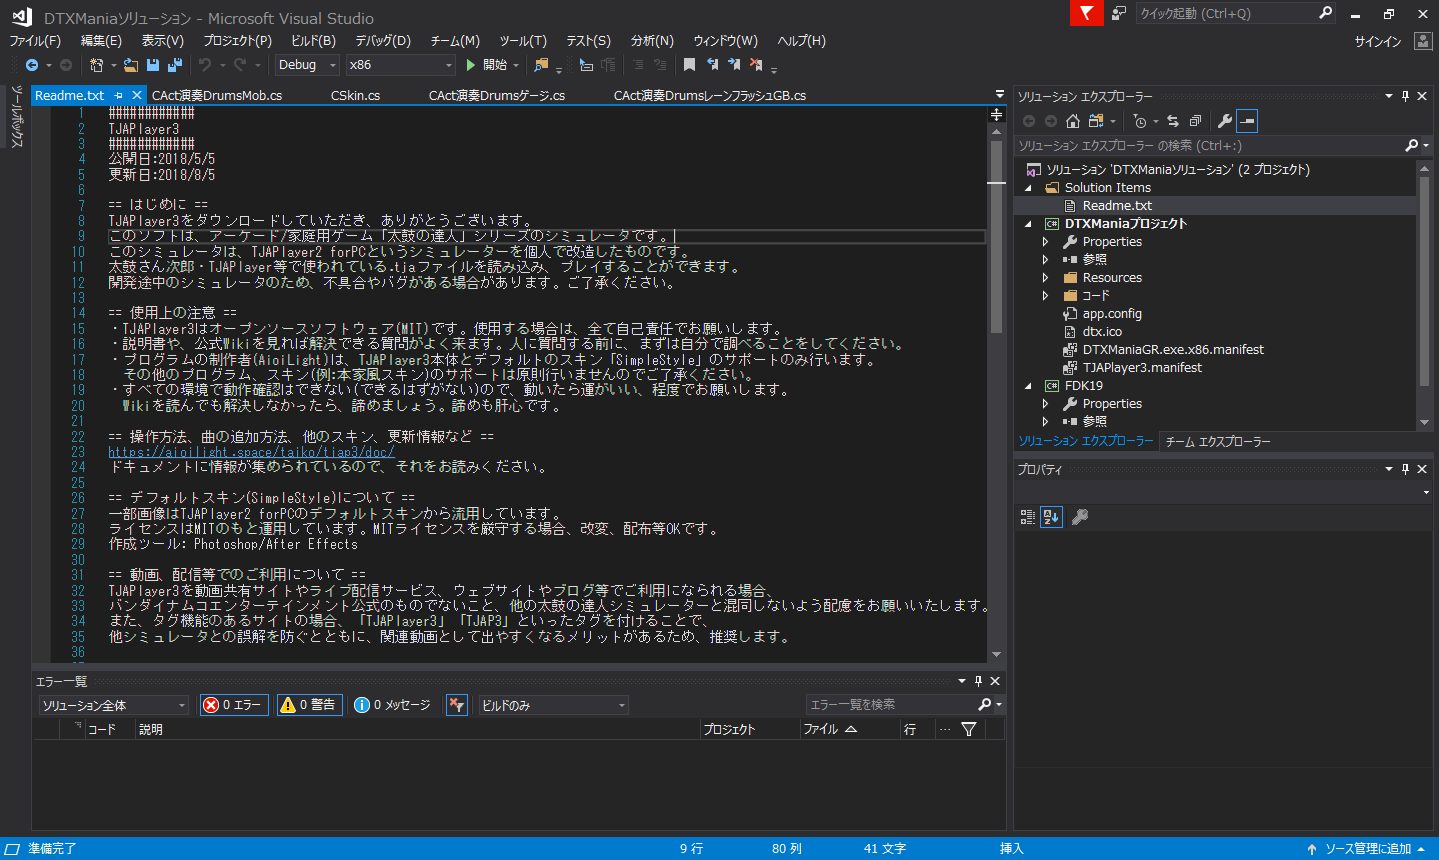1439x860 pixels.
Task: Click the Navigate Backward arrow in main toolbar
Action: (x=32, y=65)
